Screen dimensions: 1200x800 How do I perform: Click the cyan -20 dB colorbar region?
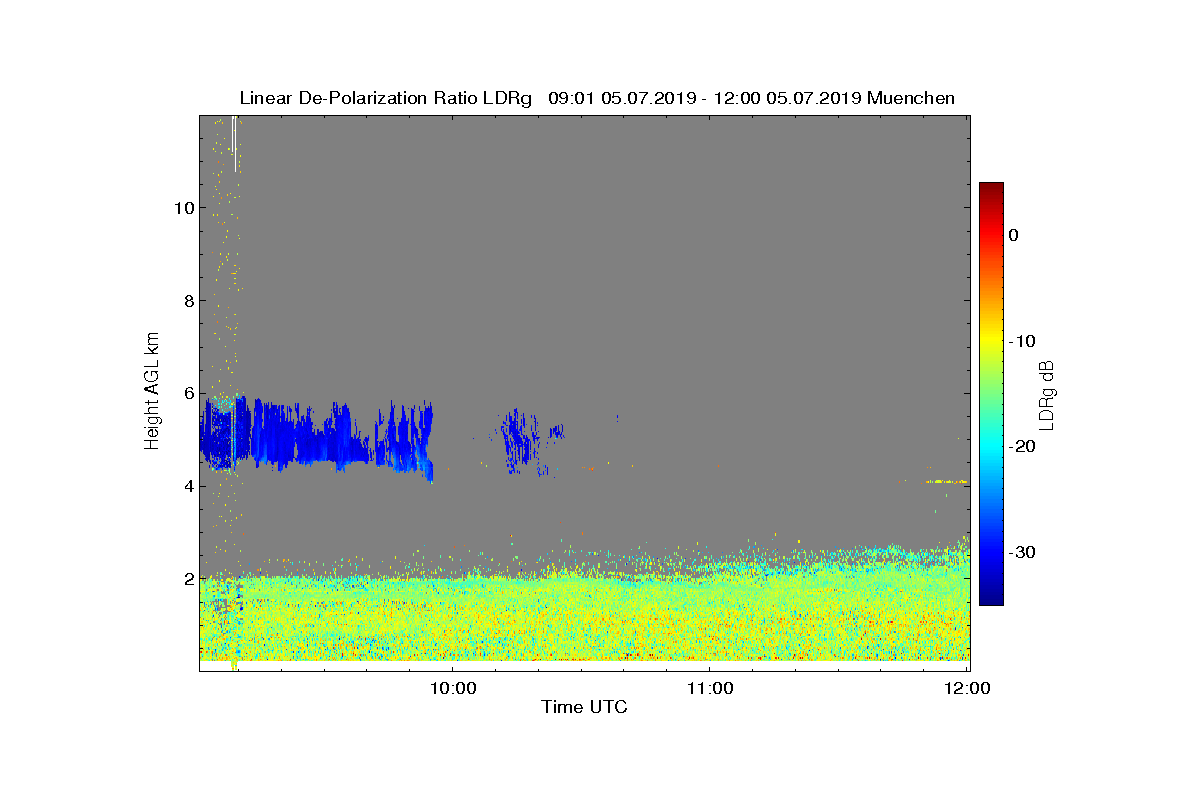tap(991, 446)
